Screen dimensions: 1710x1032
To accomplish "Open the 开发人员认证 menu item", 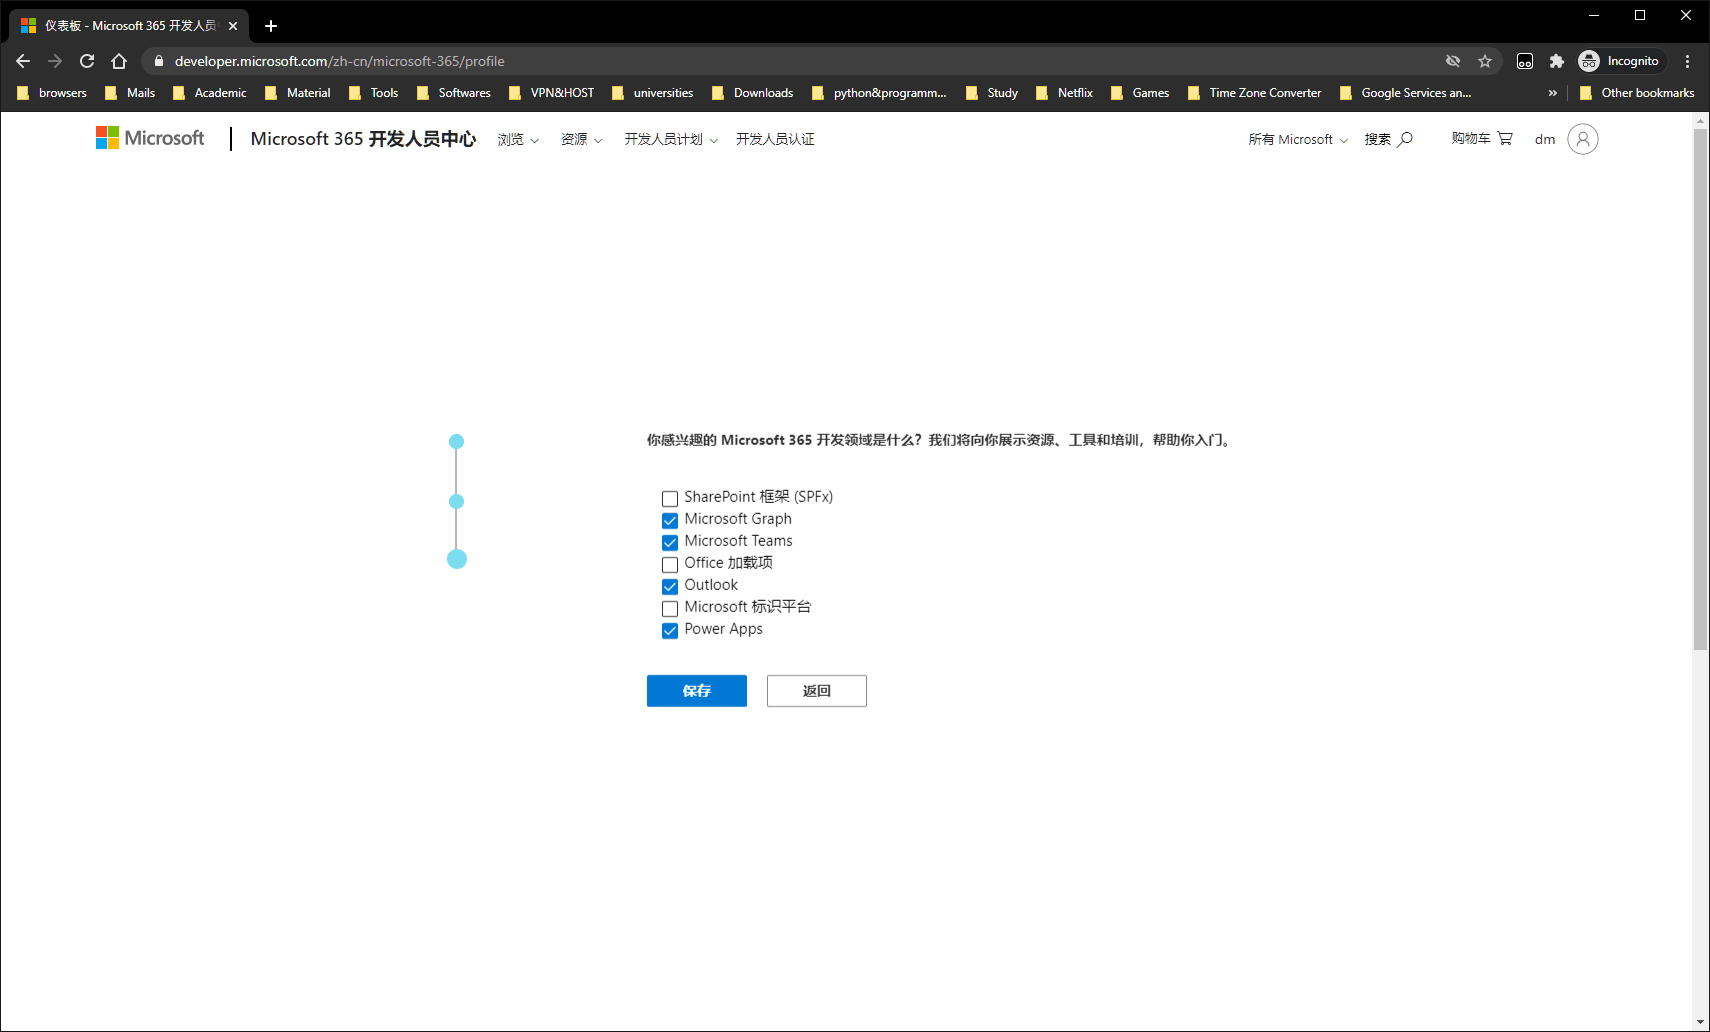I will (775, 139).
